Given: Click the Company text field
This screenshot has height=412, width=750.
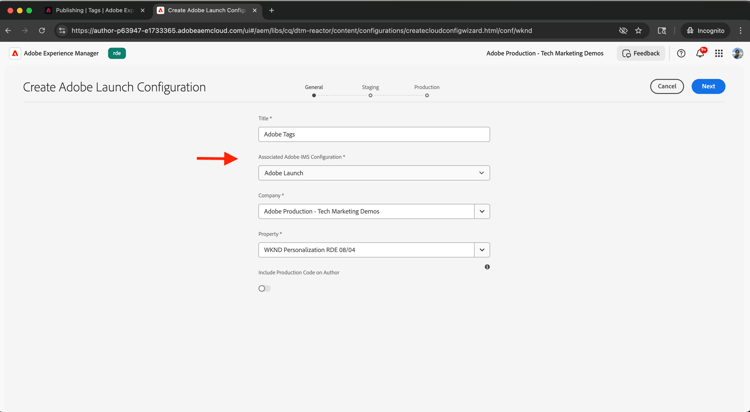Looking at the screenshot, I should (366, 212).
